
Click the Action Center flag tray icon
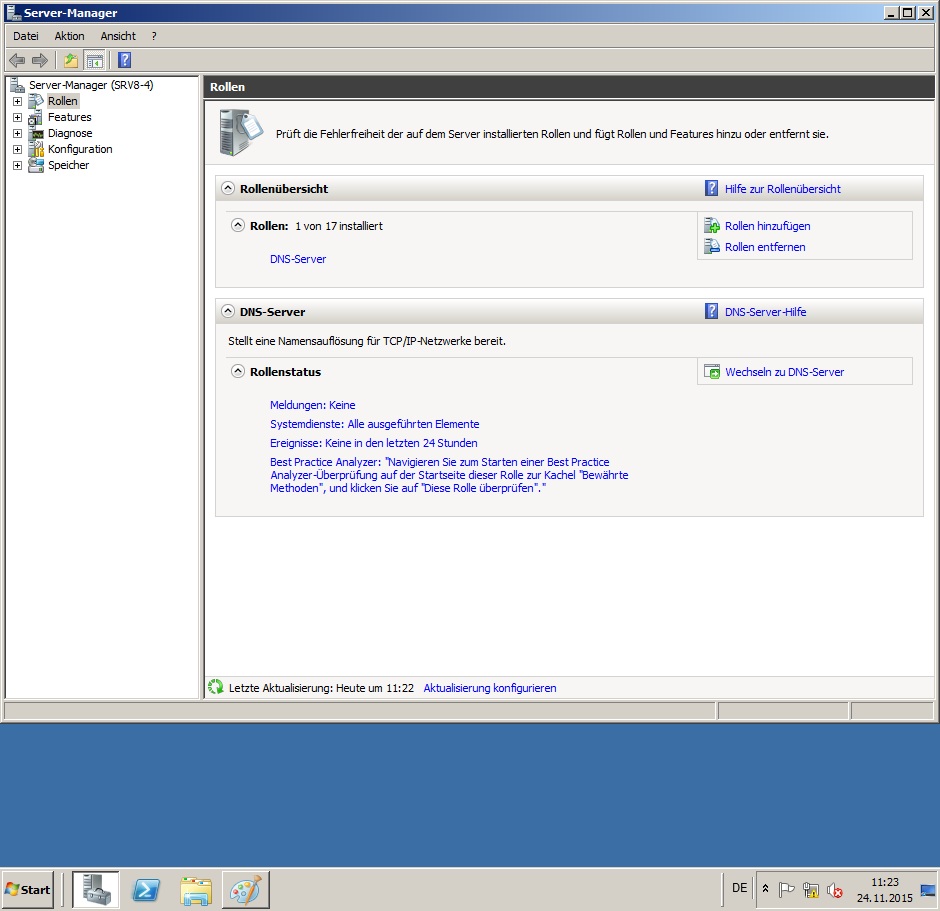click(787, 890)
